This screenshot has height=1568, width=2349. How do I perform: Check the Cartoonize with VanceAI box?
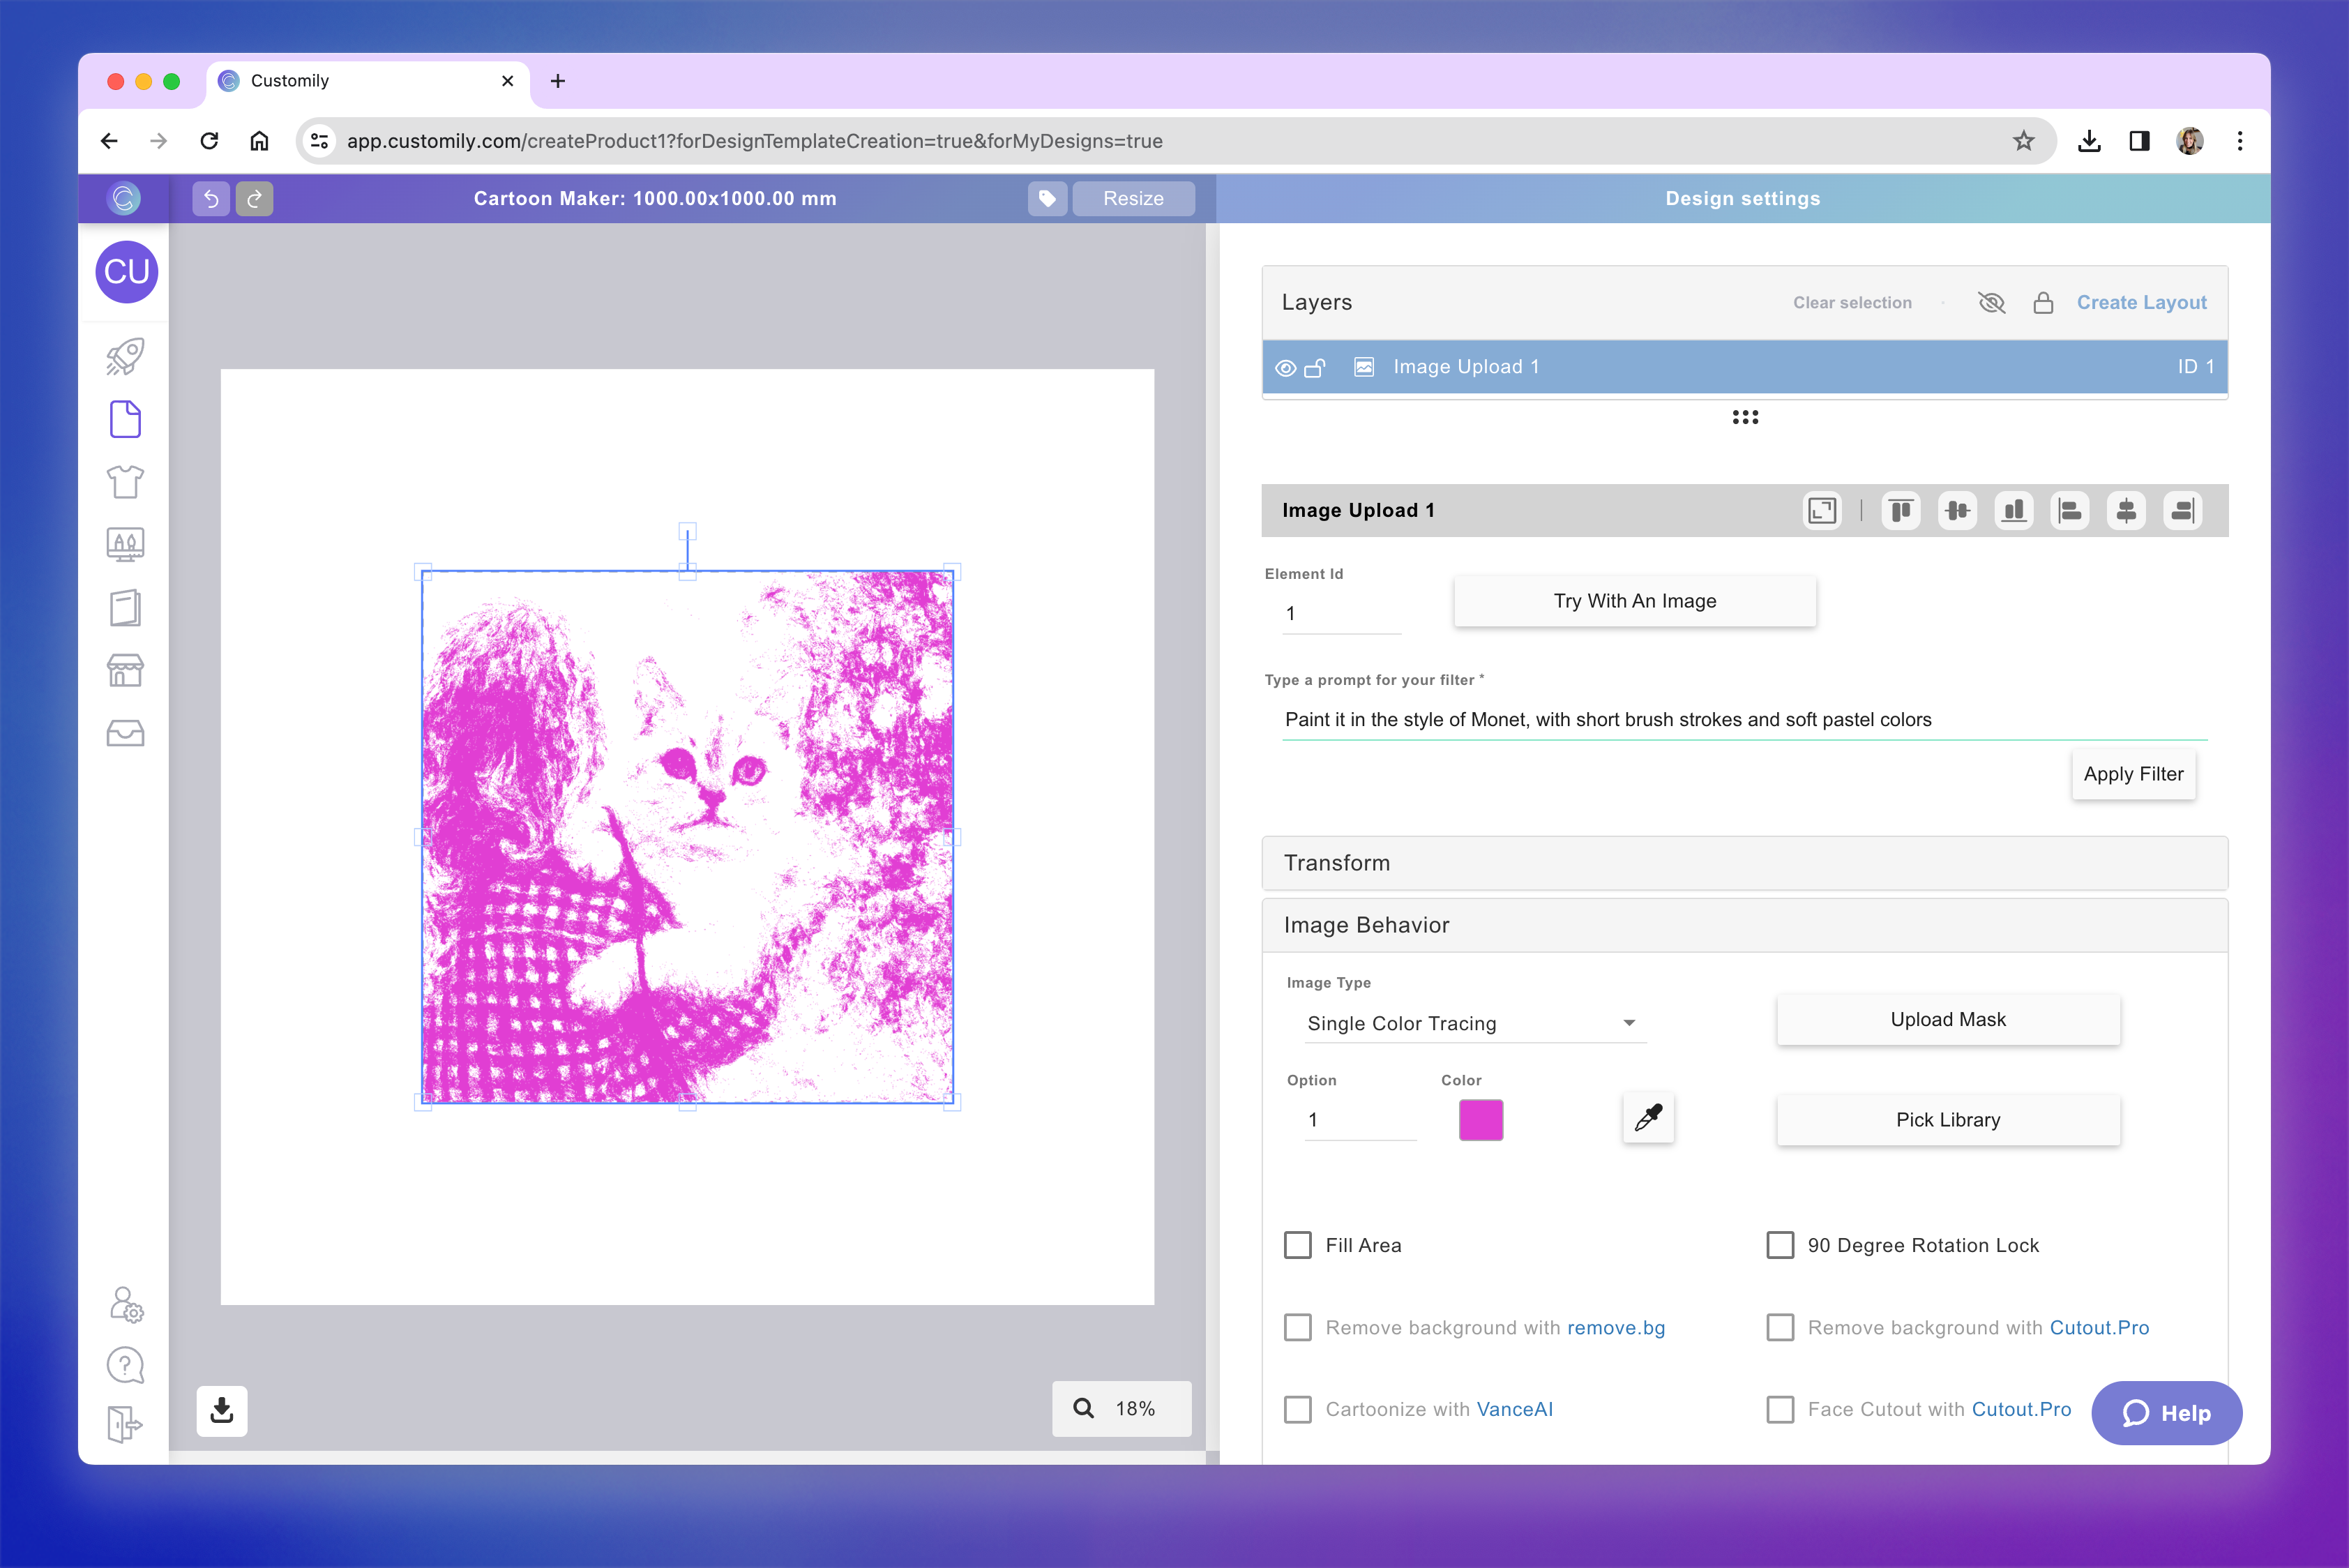point(1298,1409)
